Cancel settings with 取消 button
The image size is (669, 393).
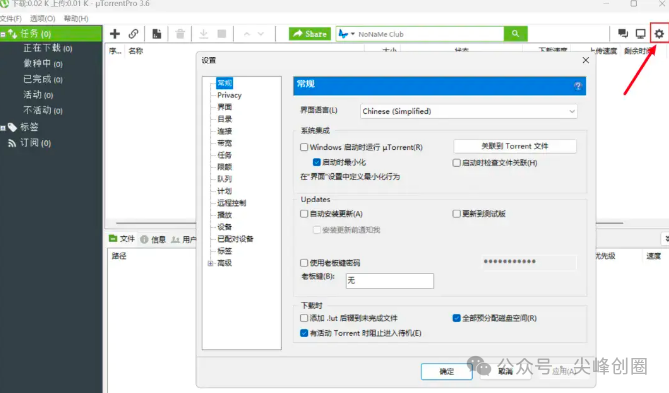point(505,372)
